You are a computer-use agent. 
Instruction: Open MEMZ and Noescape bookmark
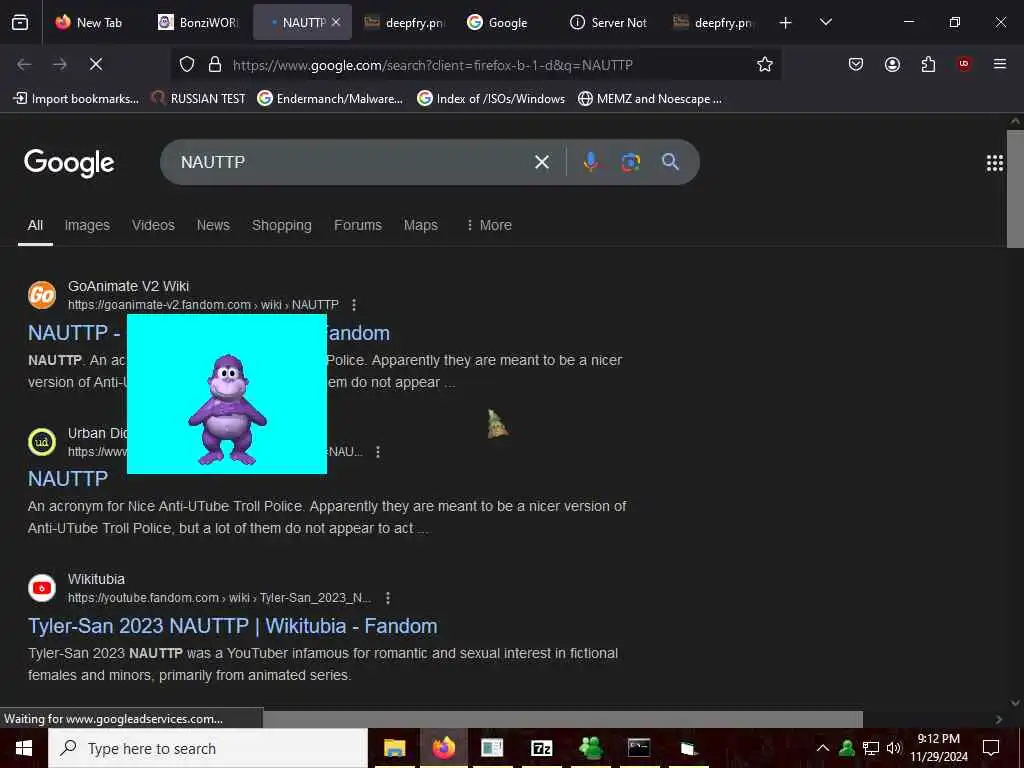point(650,99)
